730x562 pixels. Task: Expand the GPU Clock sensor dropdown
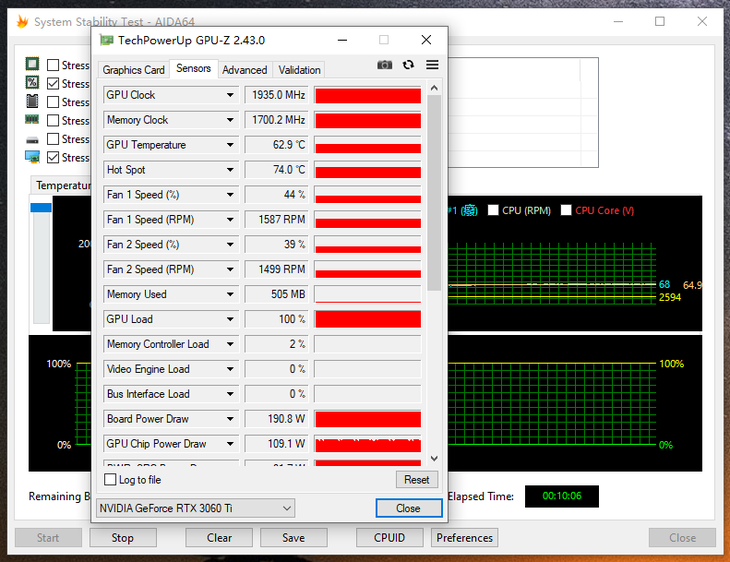(230, 95)
